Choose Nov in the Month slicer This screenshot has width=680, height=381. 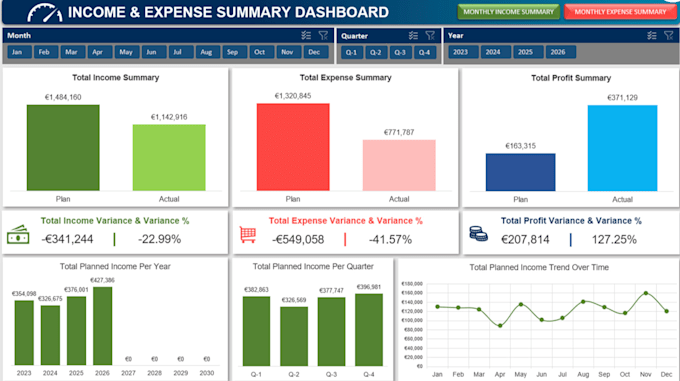(x=288, y=52)
